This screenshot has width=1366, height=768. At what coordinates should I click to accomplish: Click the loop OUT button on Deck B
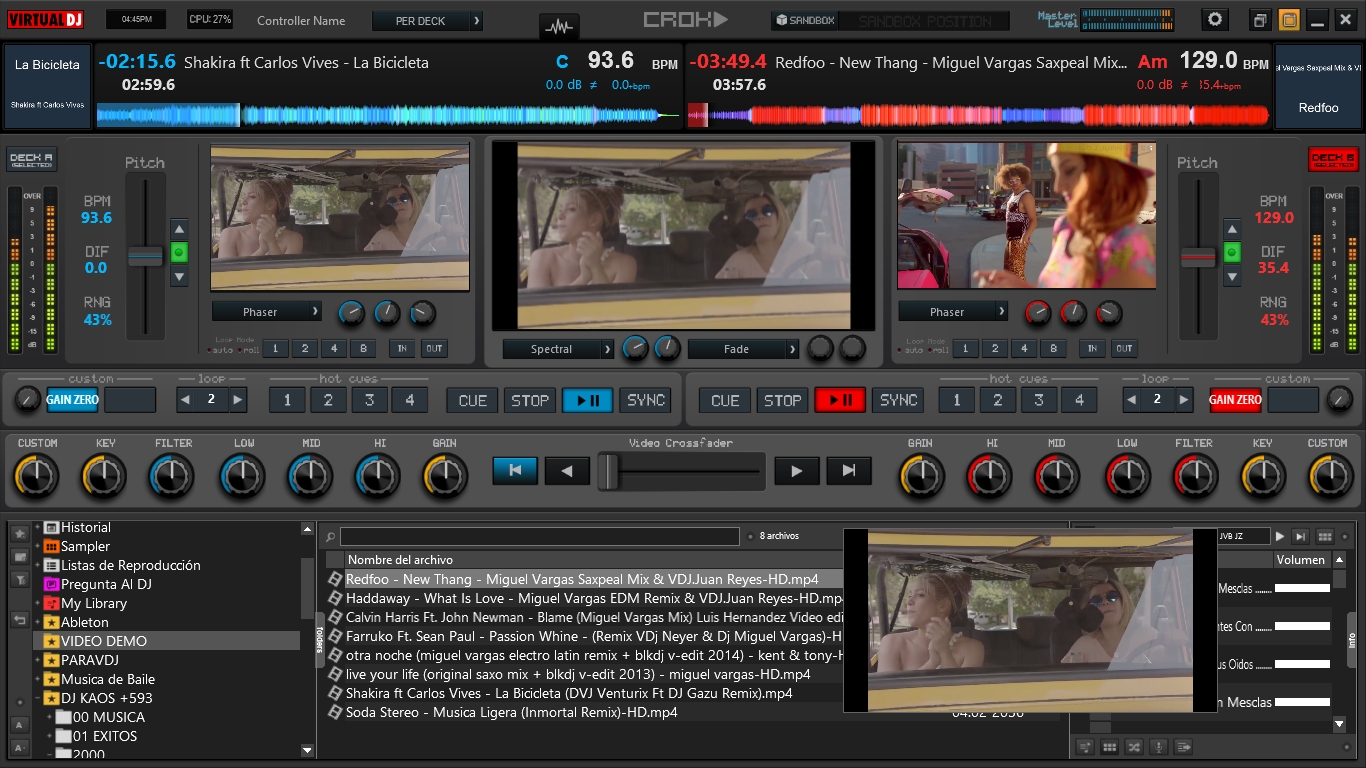pos(1124,348)
